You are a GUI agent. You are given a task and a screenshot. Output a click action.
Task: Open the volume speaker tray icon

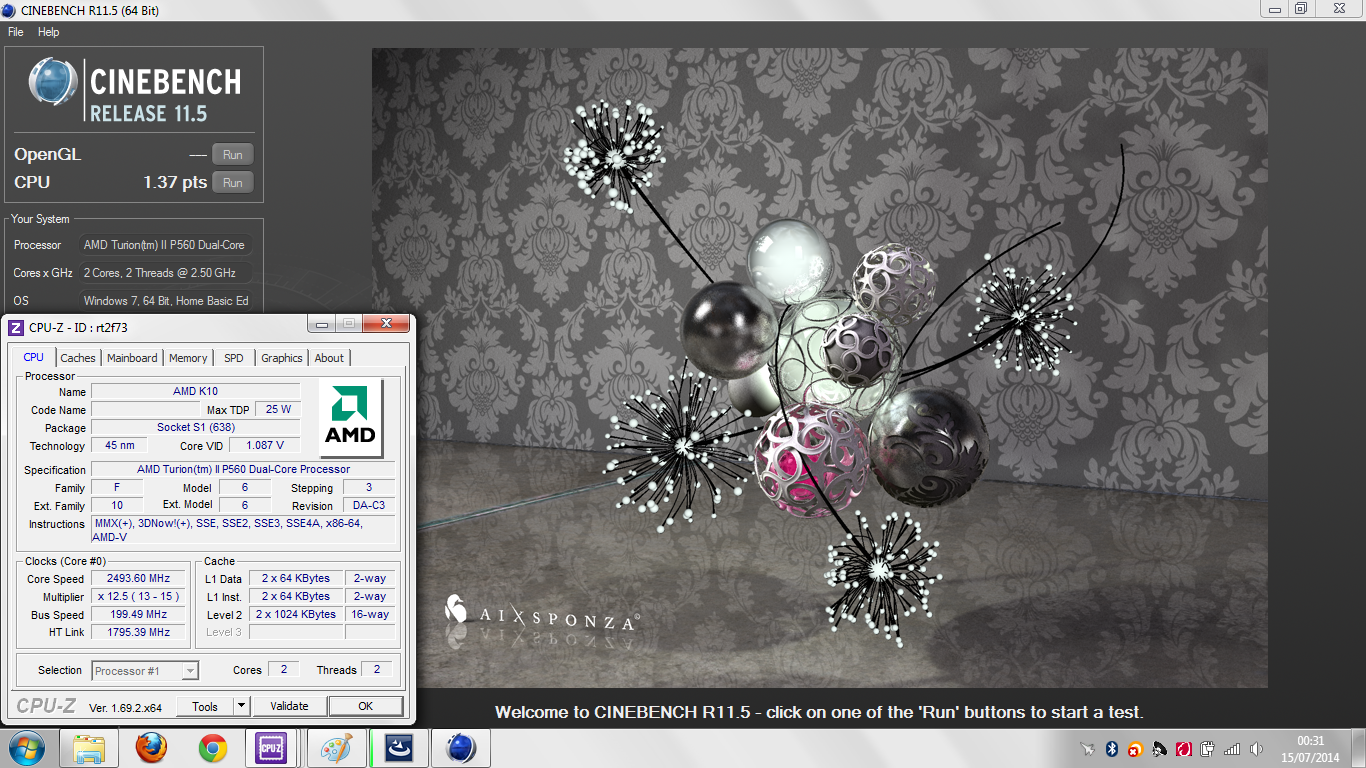pos(1256,748)
